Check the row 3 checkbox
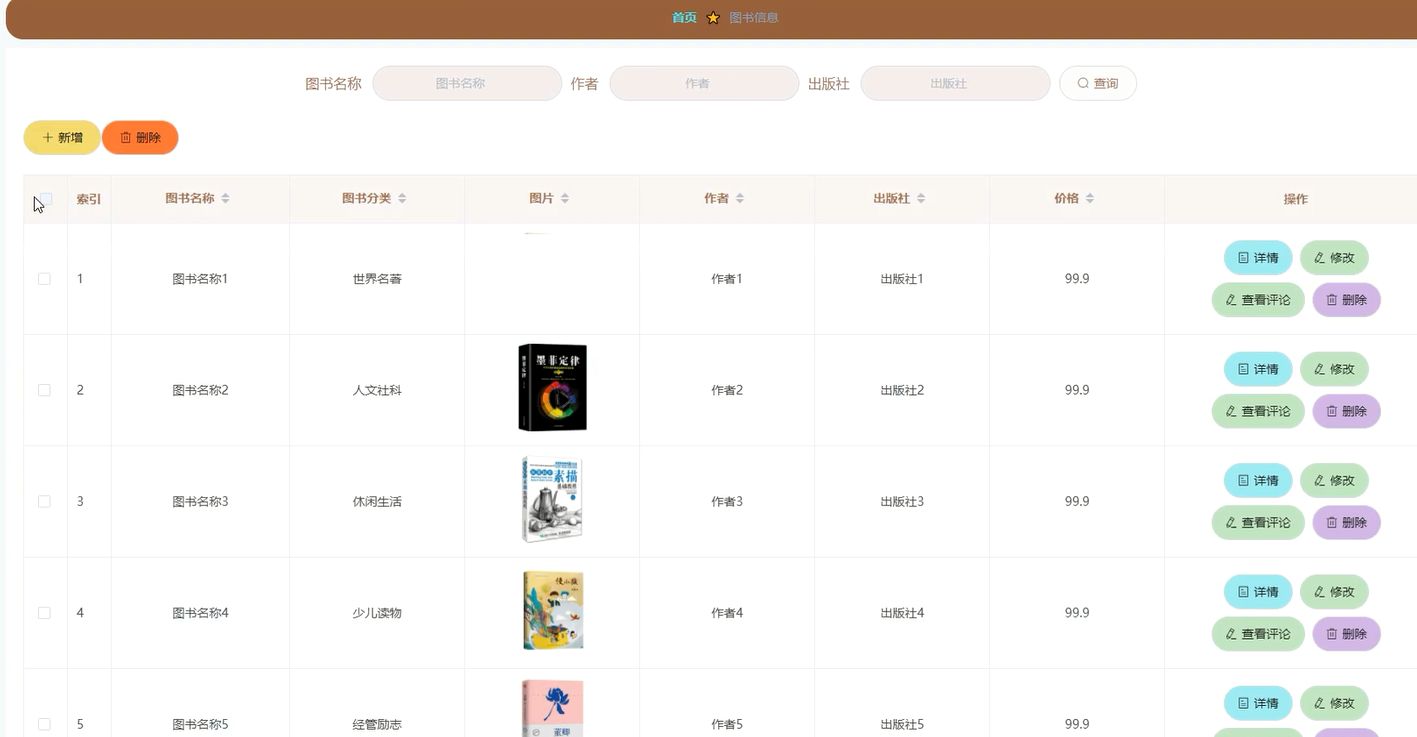1417x737 pixels. point(44,502)
